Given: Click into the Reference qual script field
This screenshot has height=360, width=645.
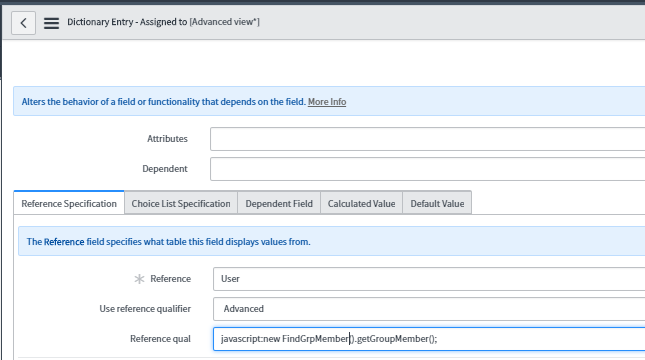Looking at the screenshot, I should pyautogui.click(x=429, y=339).
